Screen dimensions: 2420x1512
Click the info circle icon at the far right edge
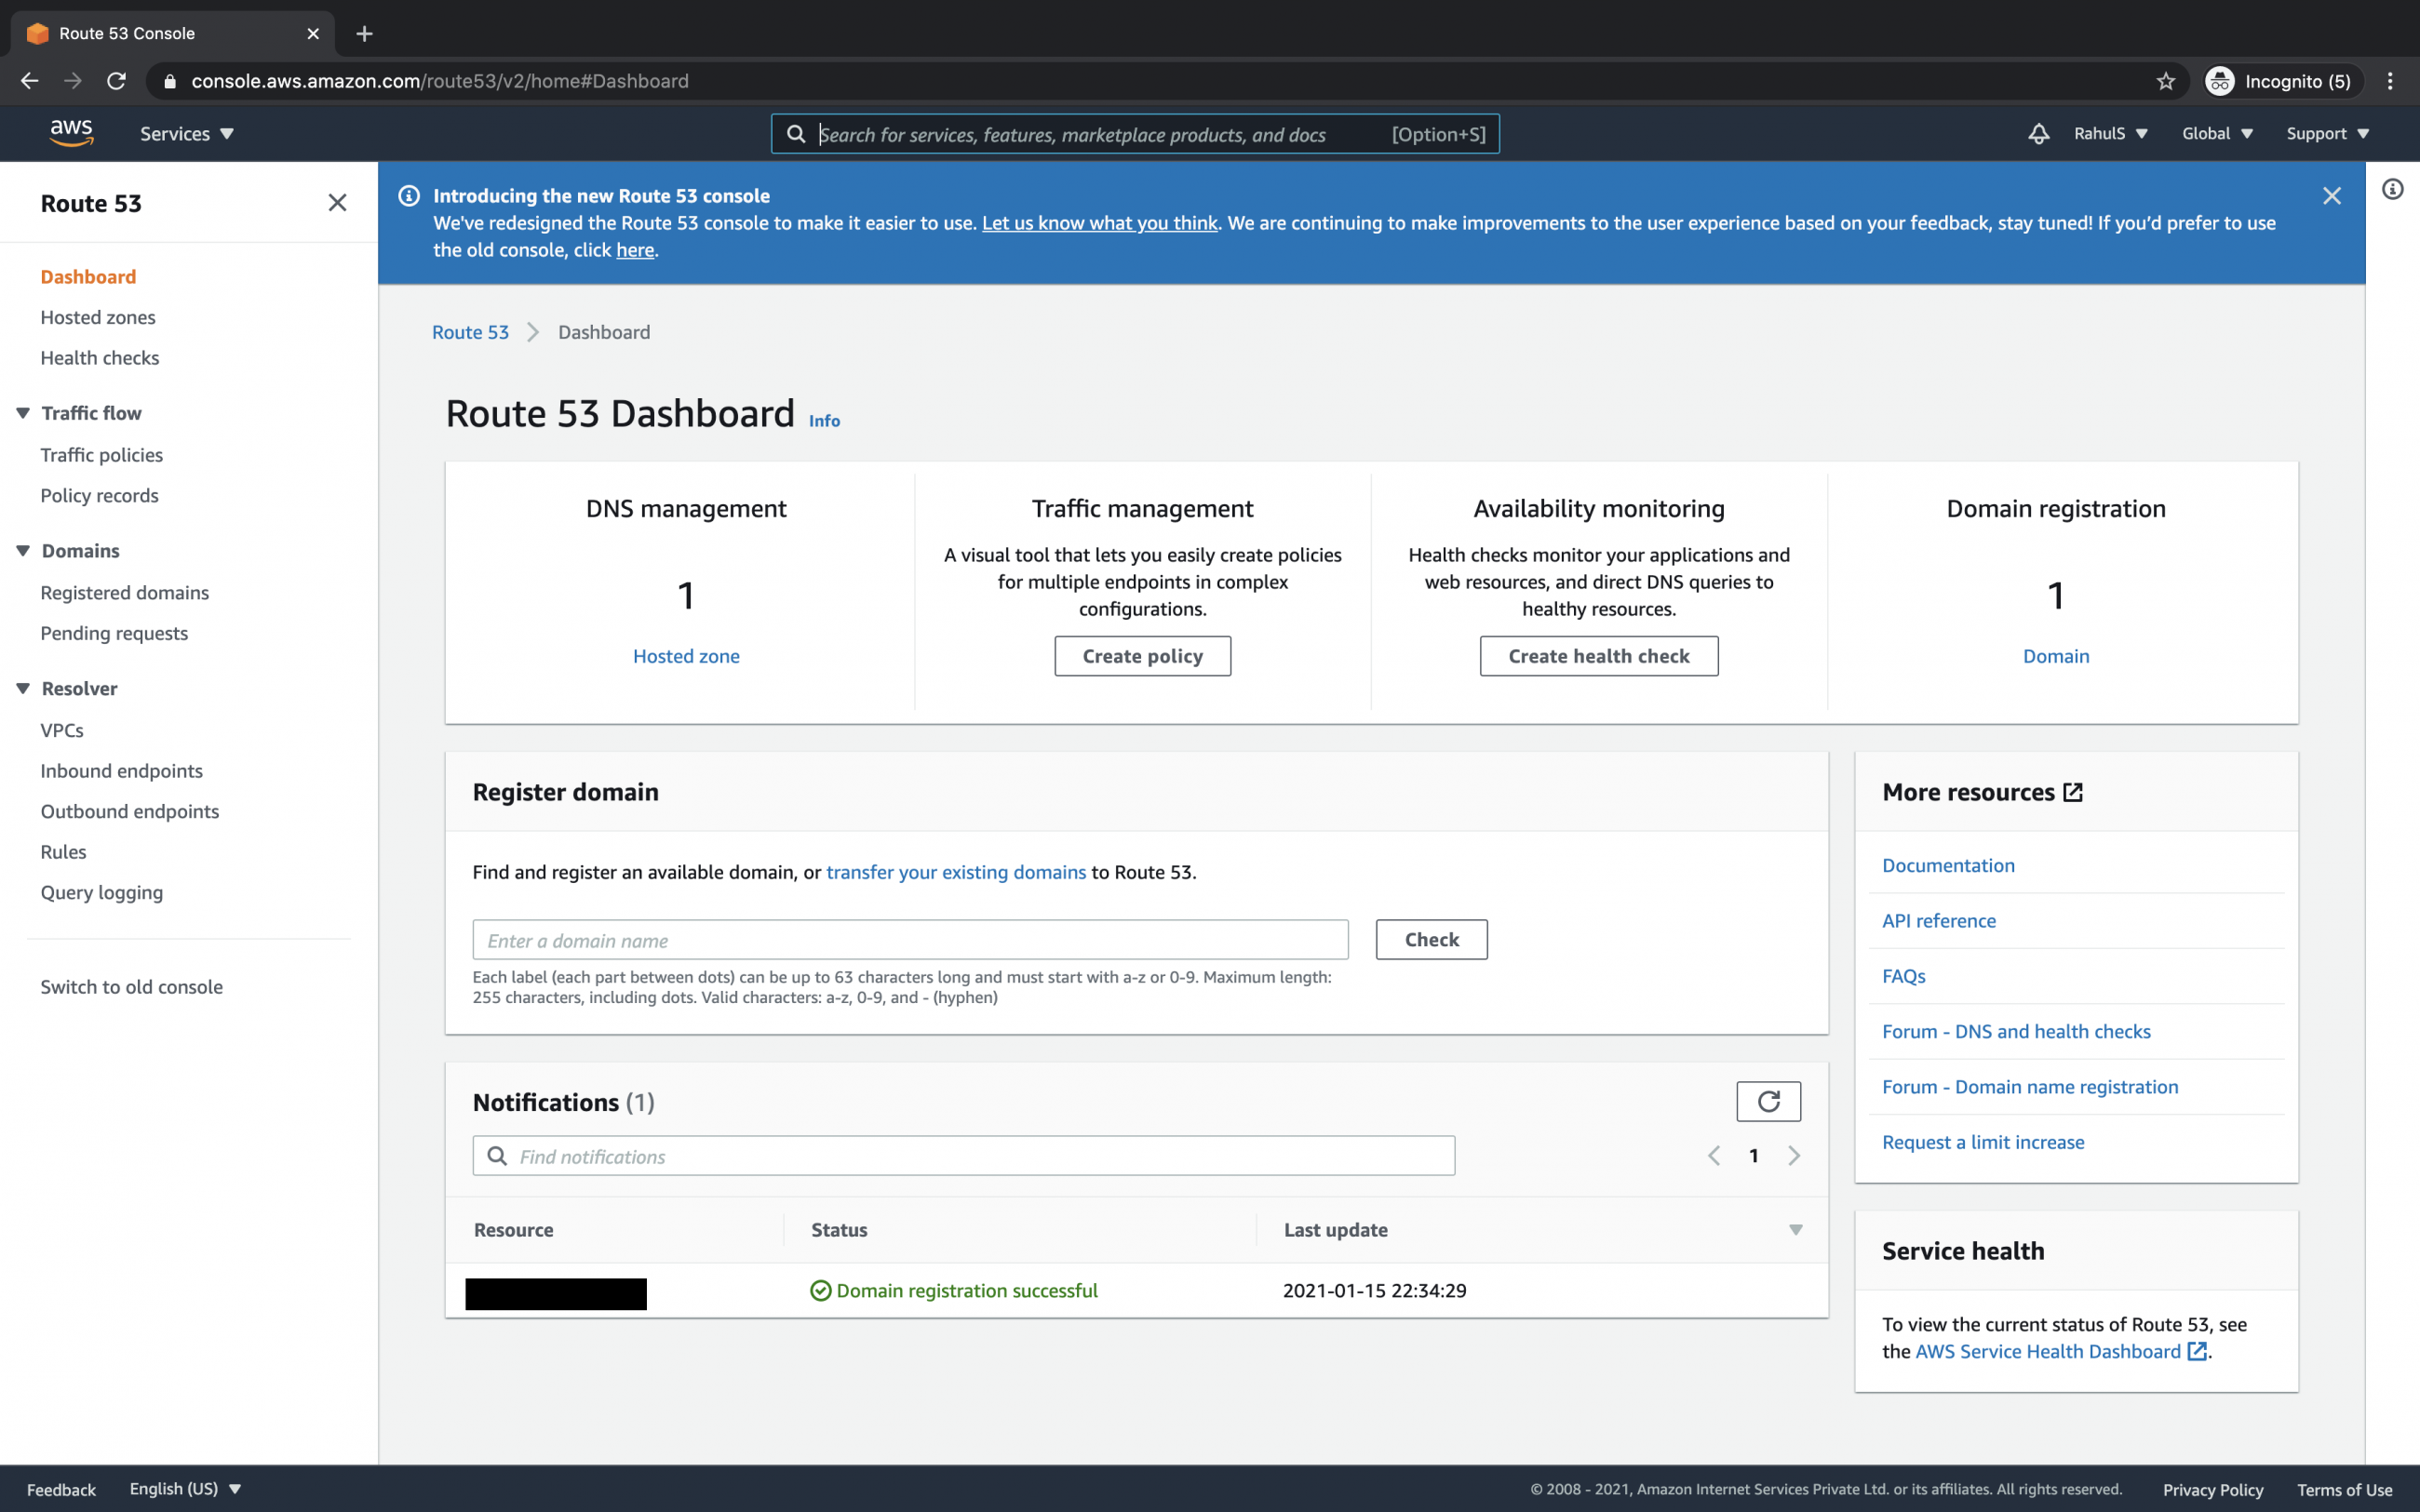pos(2392,189)
